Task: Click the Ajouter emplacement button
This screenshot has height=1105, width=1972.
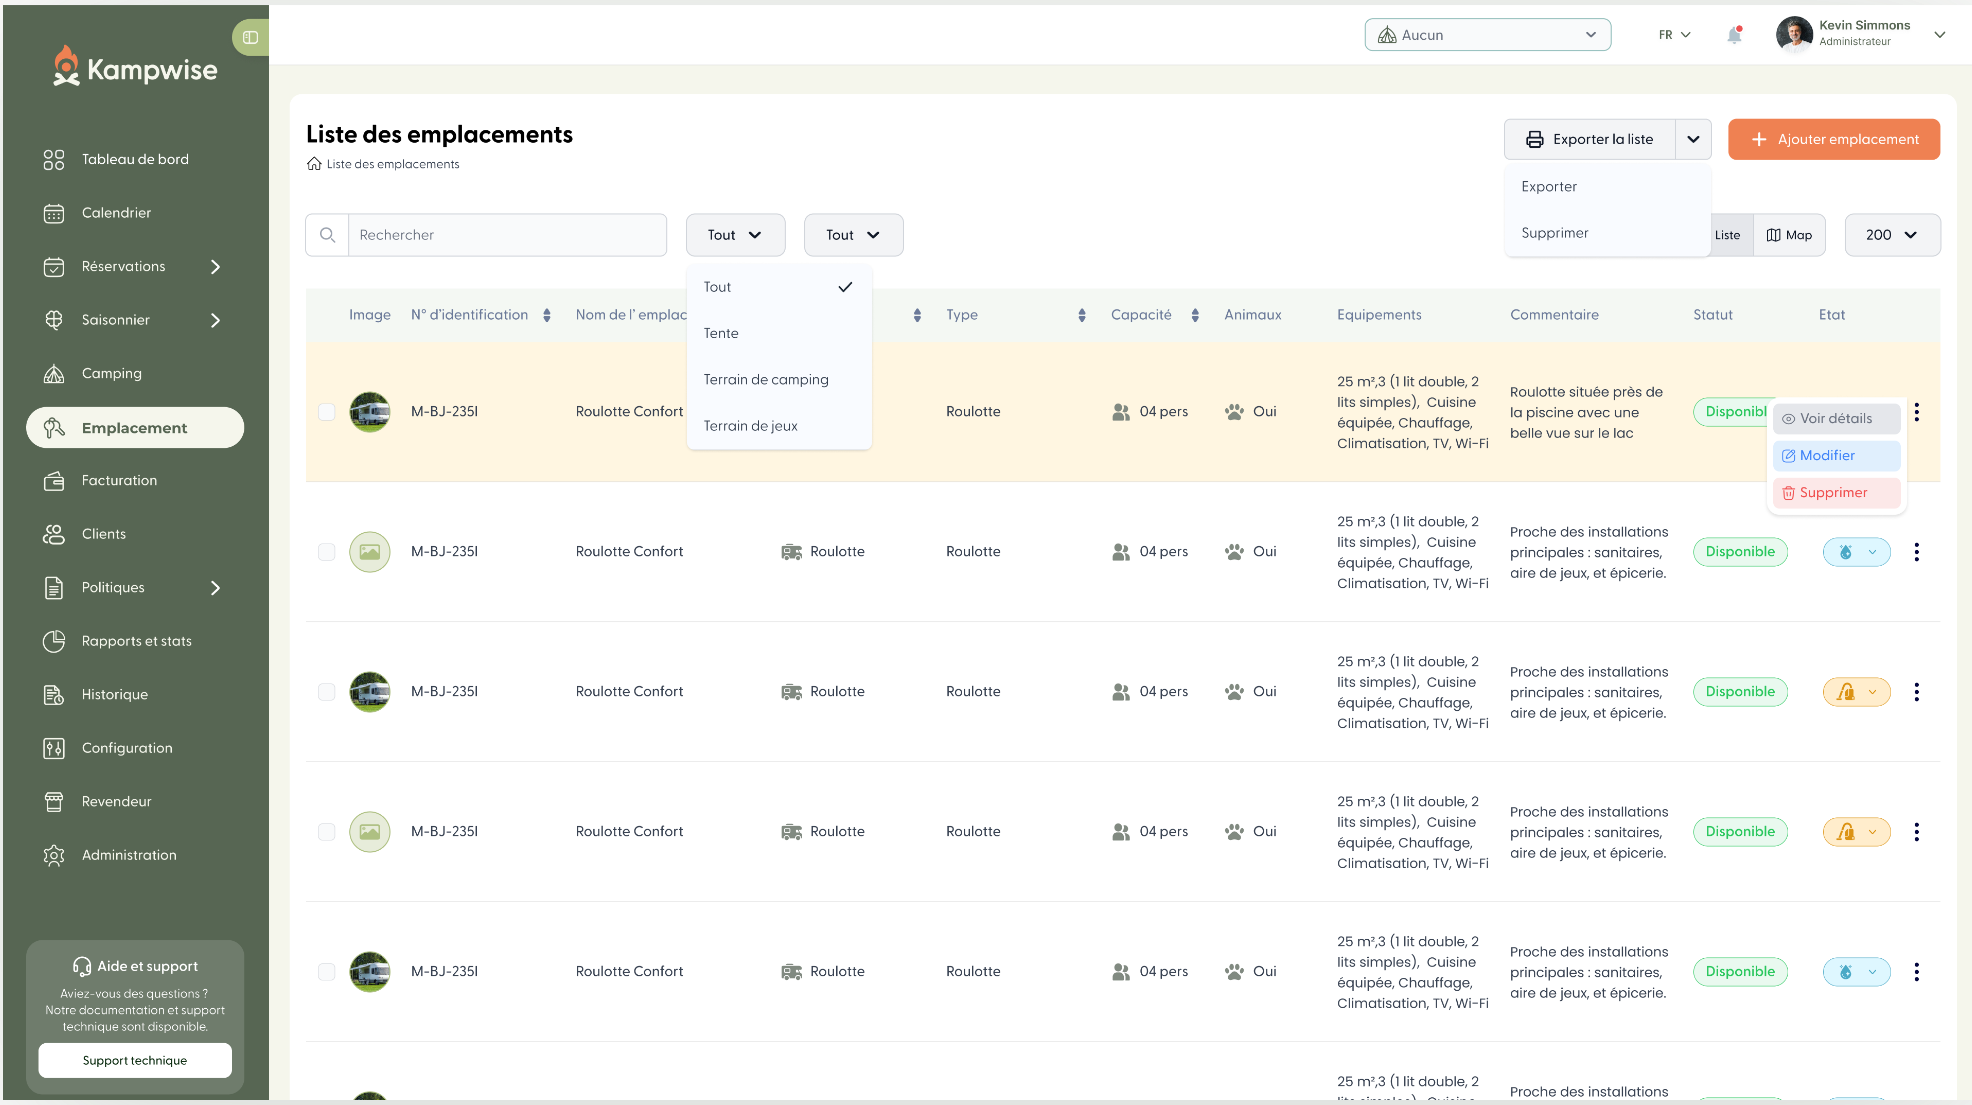Action: pos(1833,140)
